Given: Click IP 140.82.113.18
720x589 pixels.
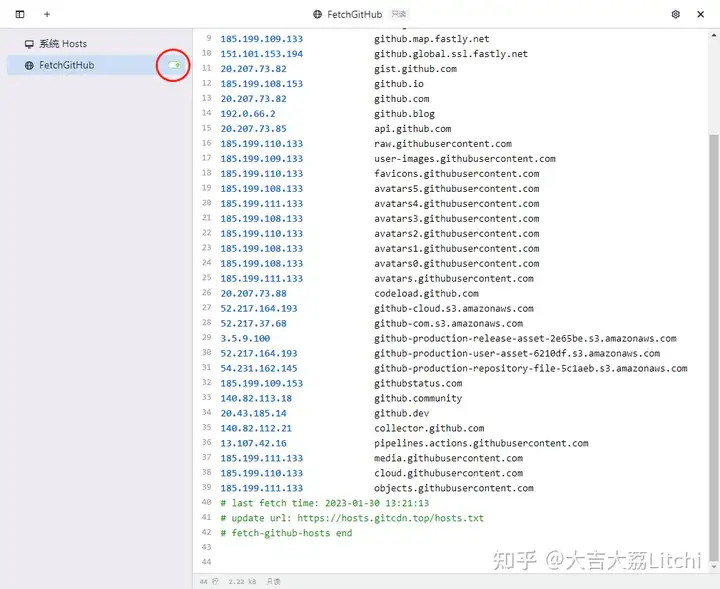Looking at the screenshot, I should coord(256,398).
